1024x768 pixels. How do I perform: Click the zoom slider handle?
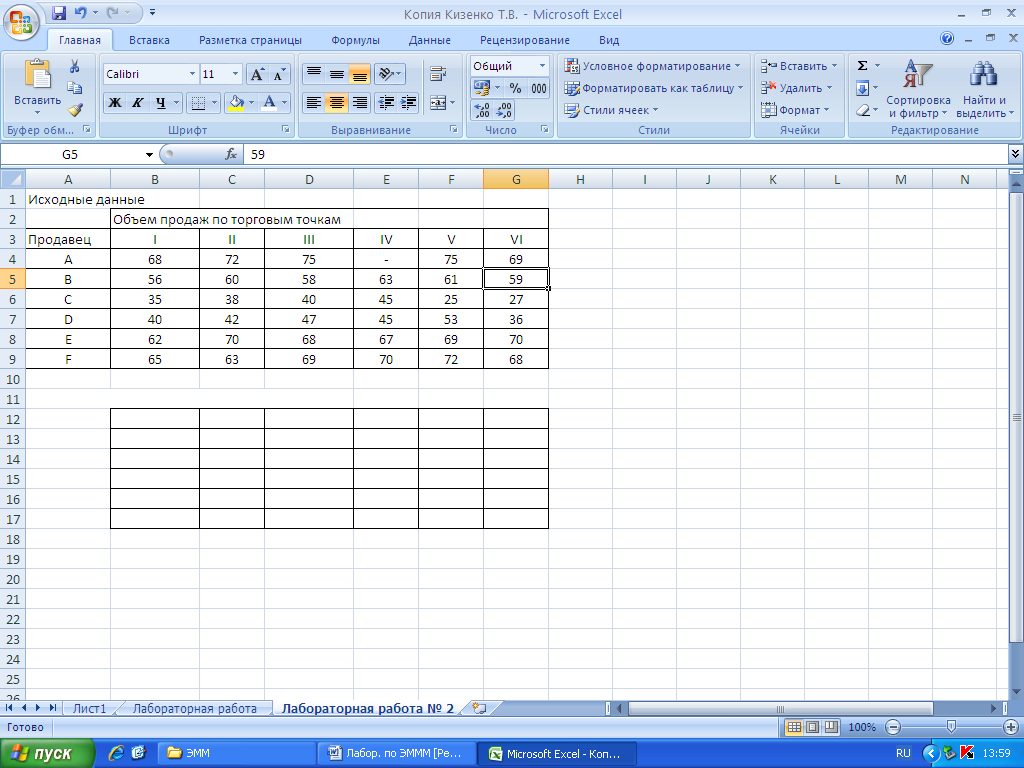point(951,727)
